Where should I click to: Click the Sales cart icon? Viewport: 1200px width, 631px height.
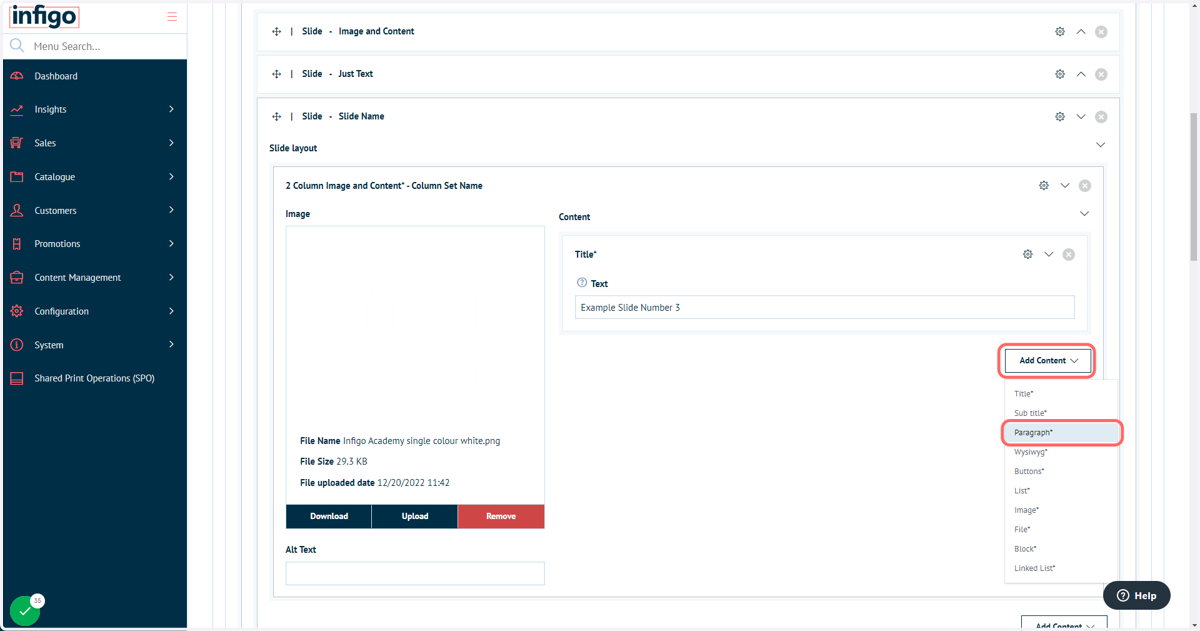[x=17, y=143]
